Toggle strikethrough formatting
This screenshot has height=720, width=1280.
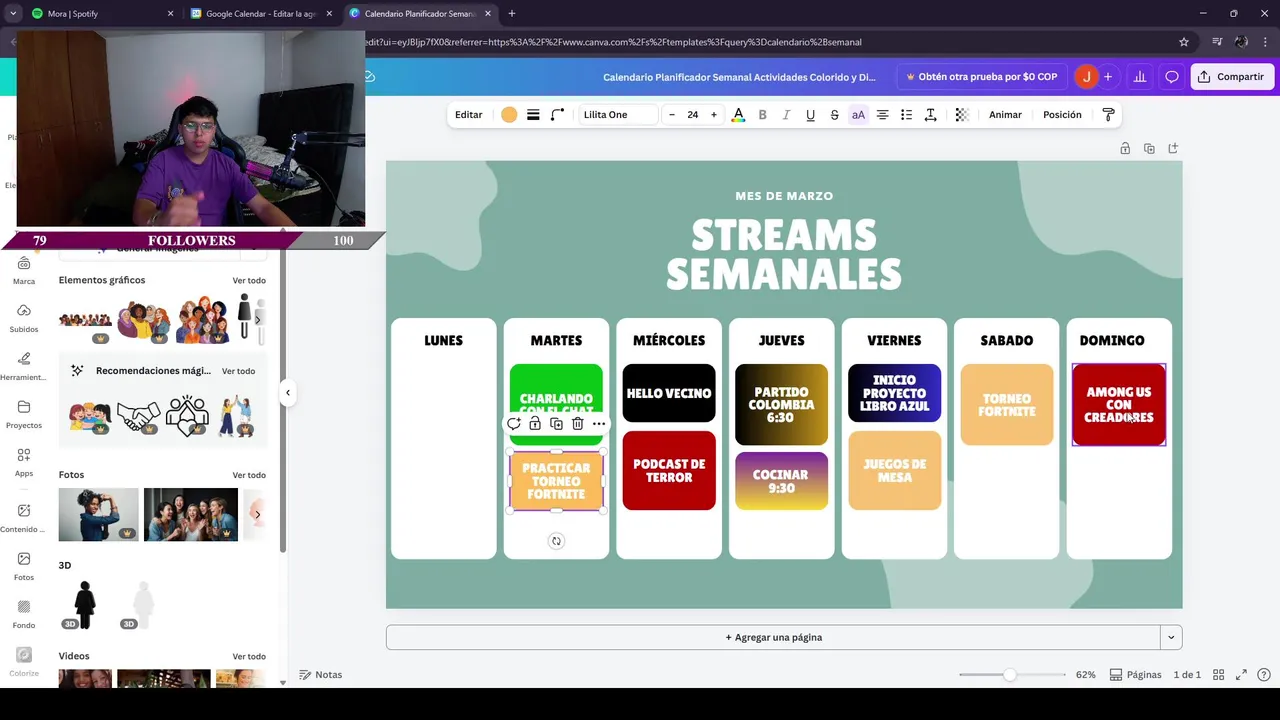[834, 115]
